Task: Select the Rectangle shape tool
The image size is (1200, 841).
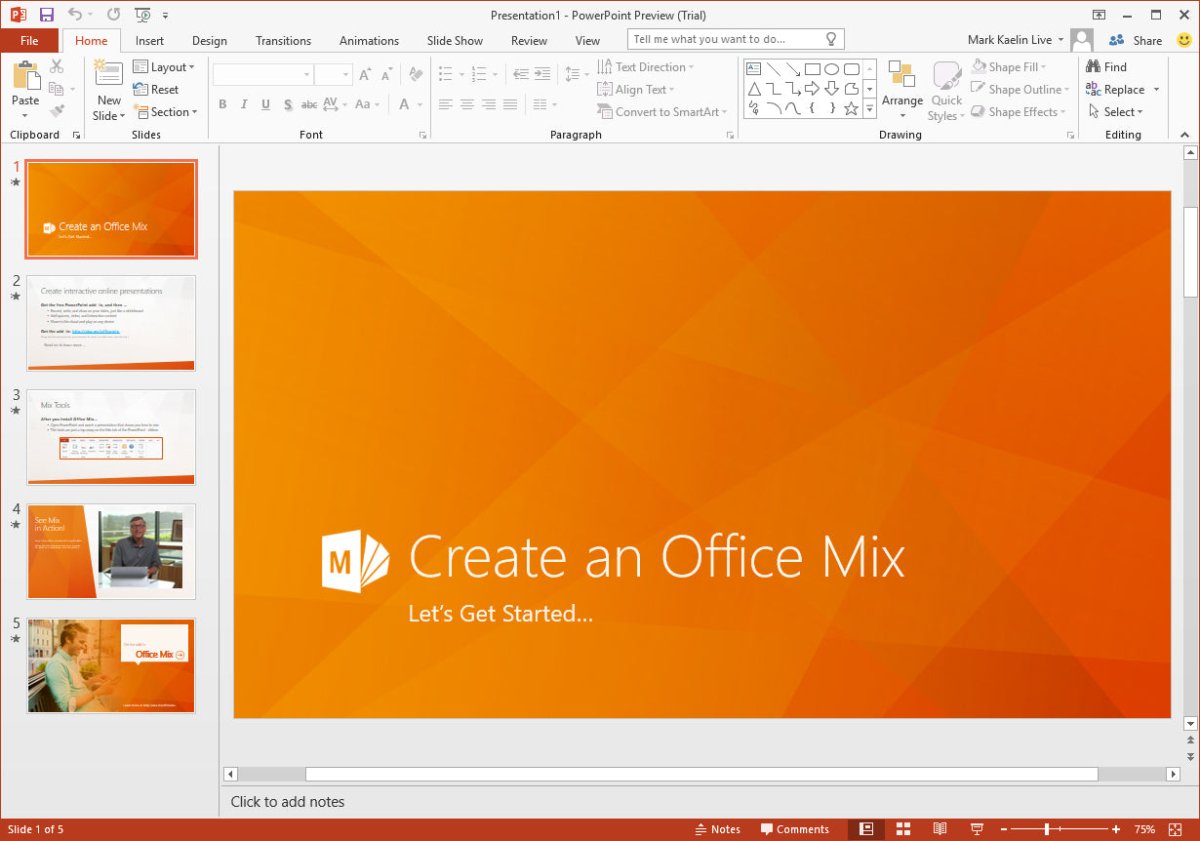Action: coord(813,68)
